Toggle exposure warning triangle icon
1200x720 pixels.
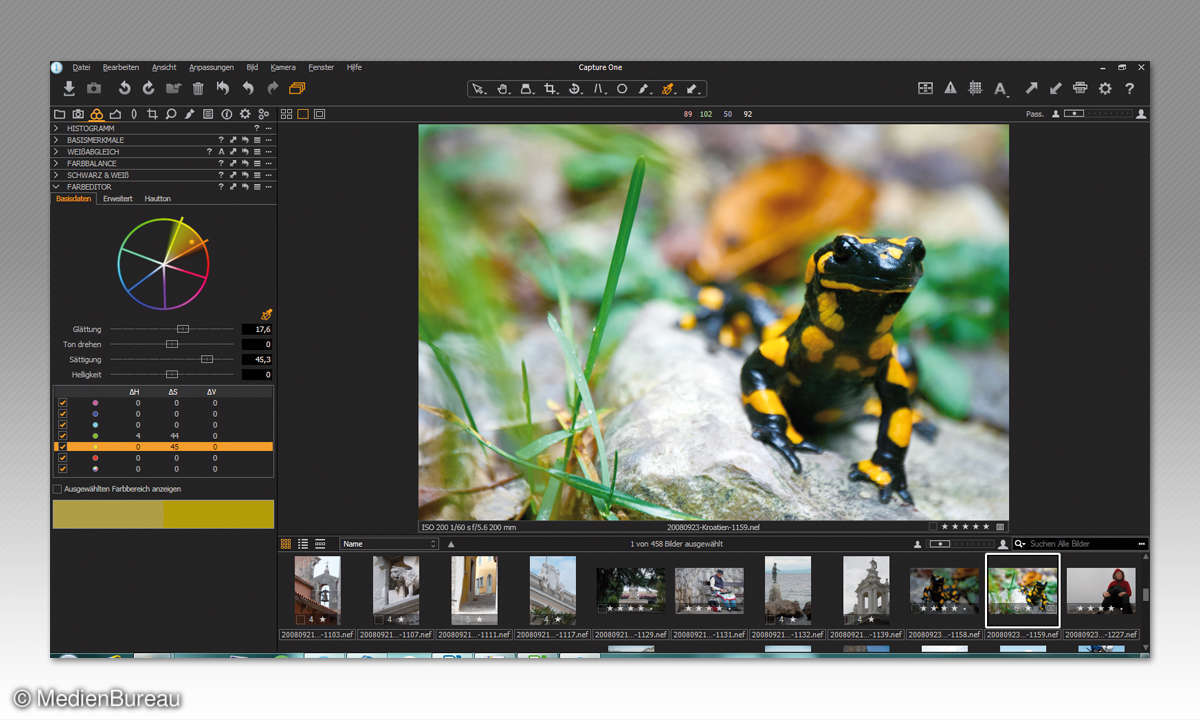click(950, 88)
